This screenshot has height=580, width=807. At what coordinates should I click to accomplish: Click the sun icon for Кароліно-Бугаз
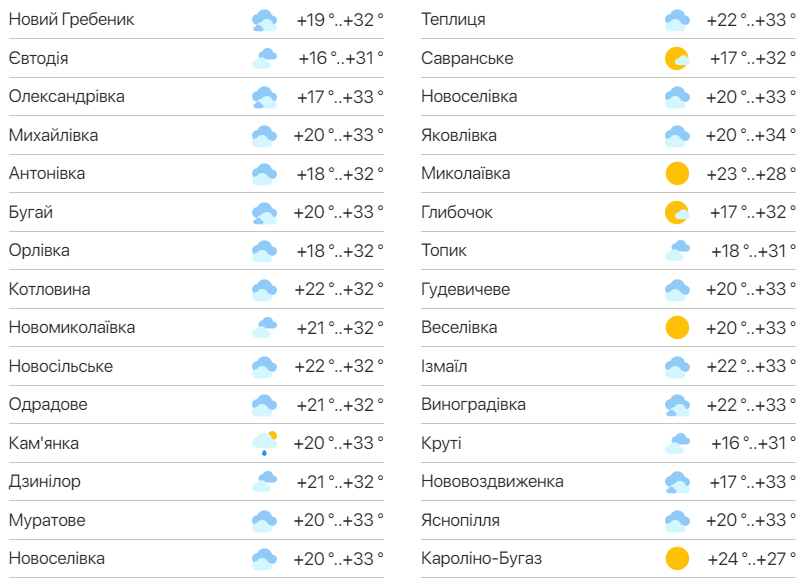click(678, 558)
